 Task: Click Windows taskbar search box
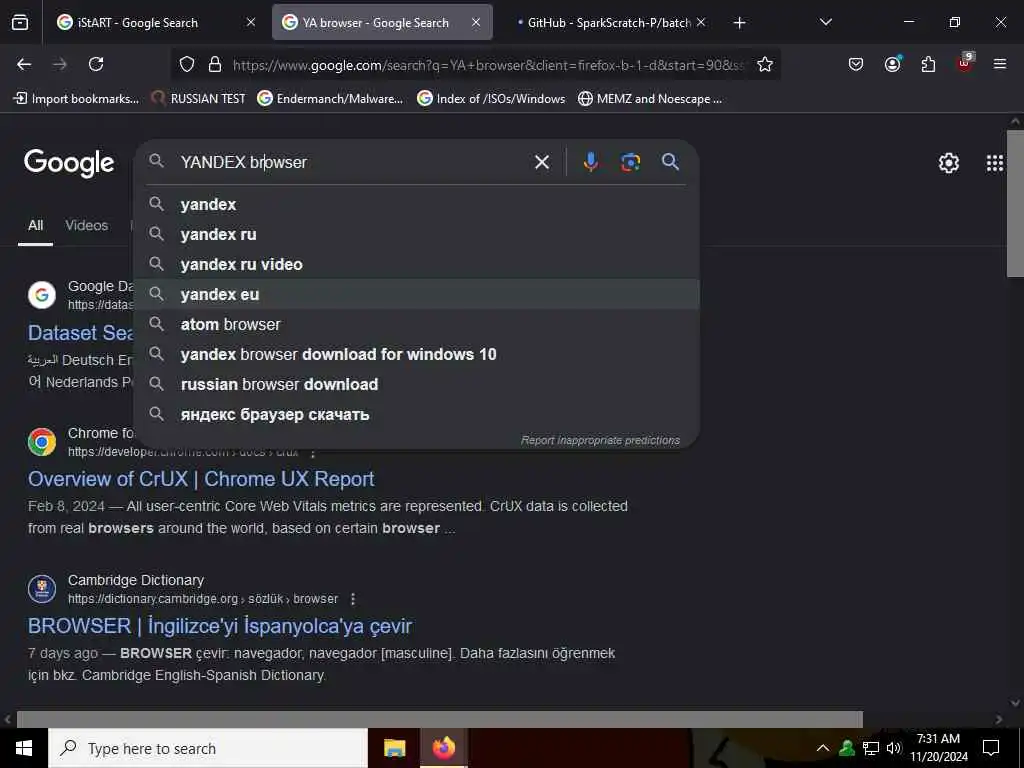point(208,748)
